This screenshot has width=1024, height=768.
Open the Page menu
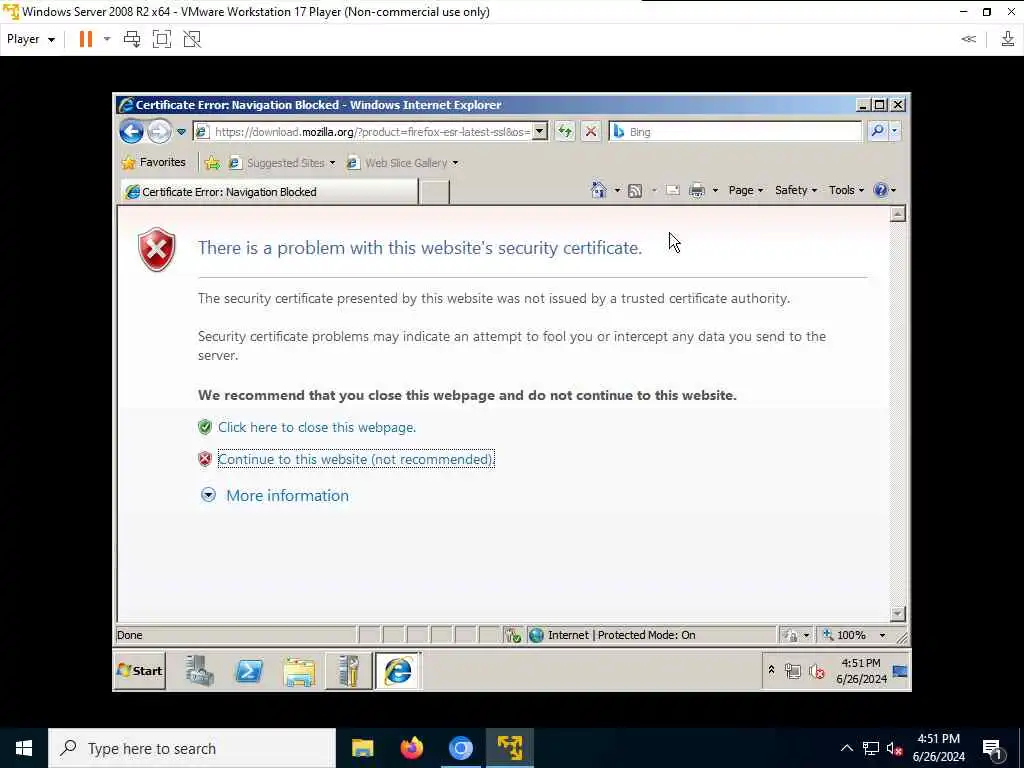point(745,190)
